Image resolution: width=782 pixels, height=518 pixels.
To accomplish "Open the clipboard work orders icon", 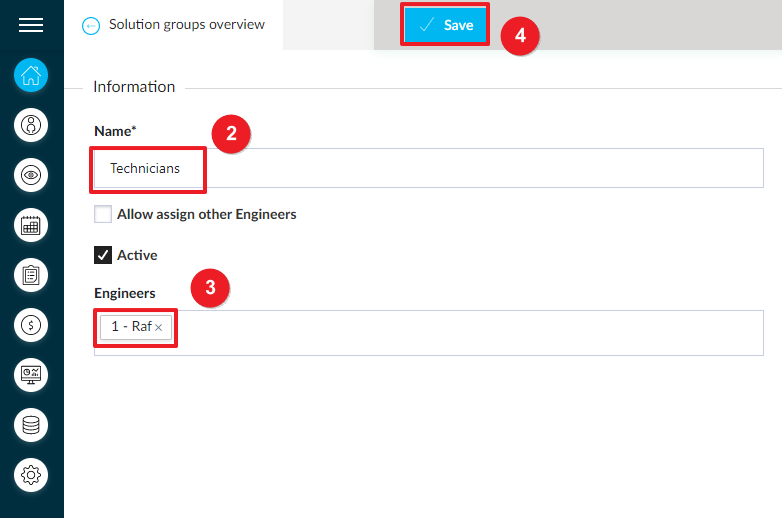I will (x=31, y=275).
